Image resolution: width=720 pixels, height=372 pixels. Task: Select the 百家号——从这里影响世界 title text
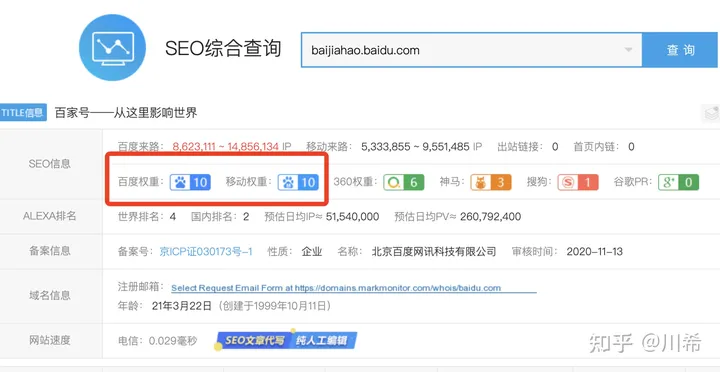click(x=126, y=113)
